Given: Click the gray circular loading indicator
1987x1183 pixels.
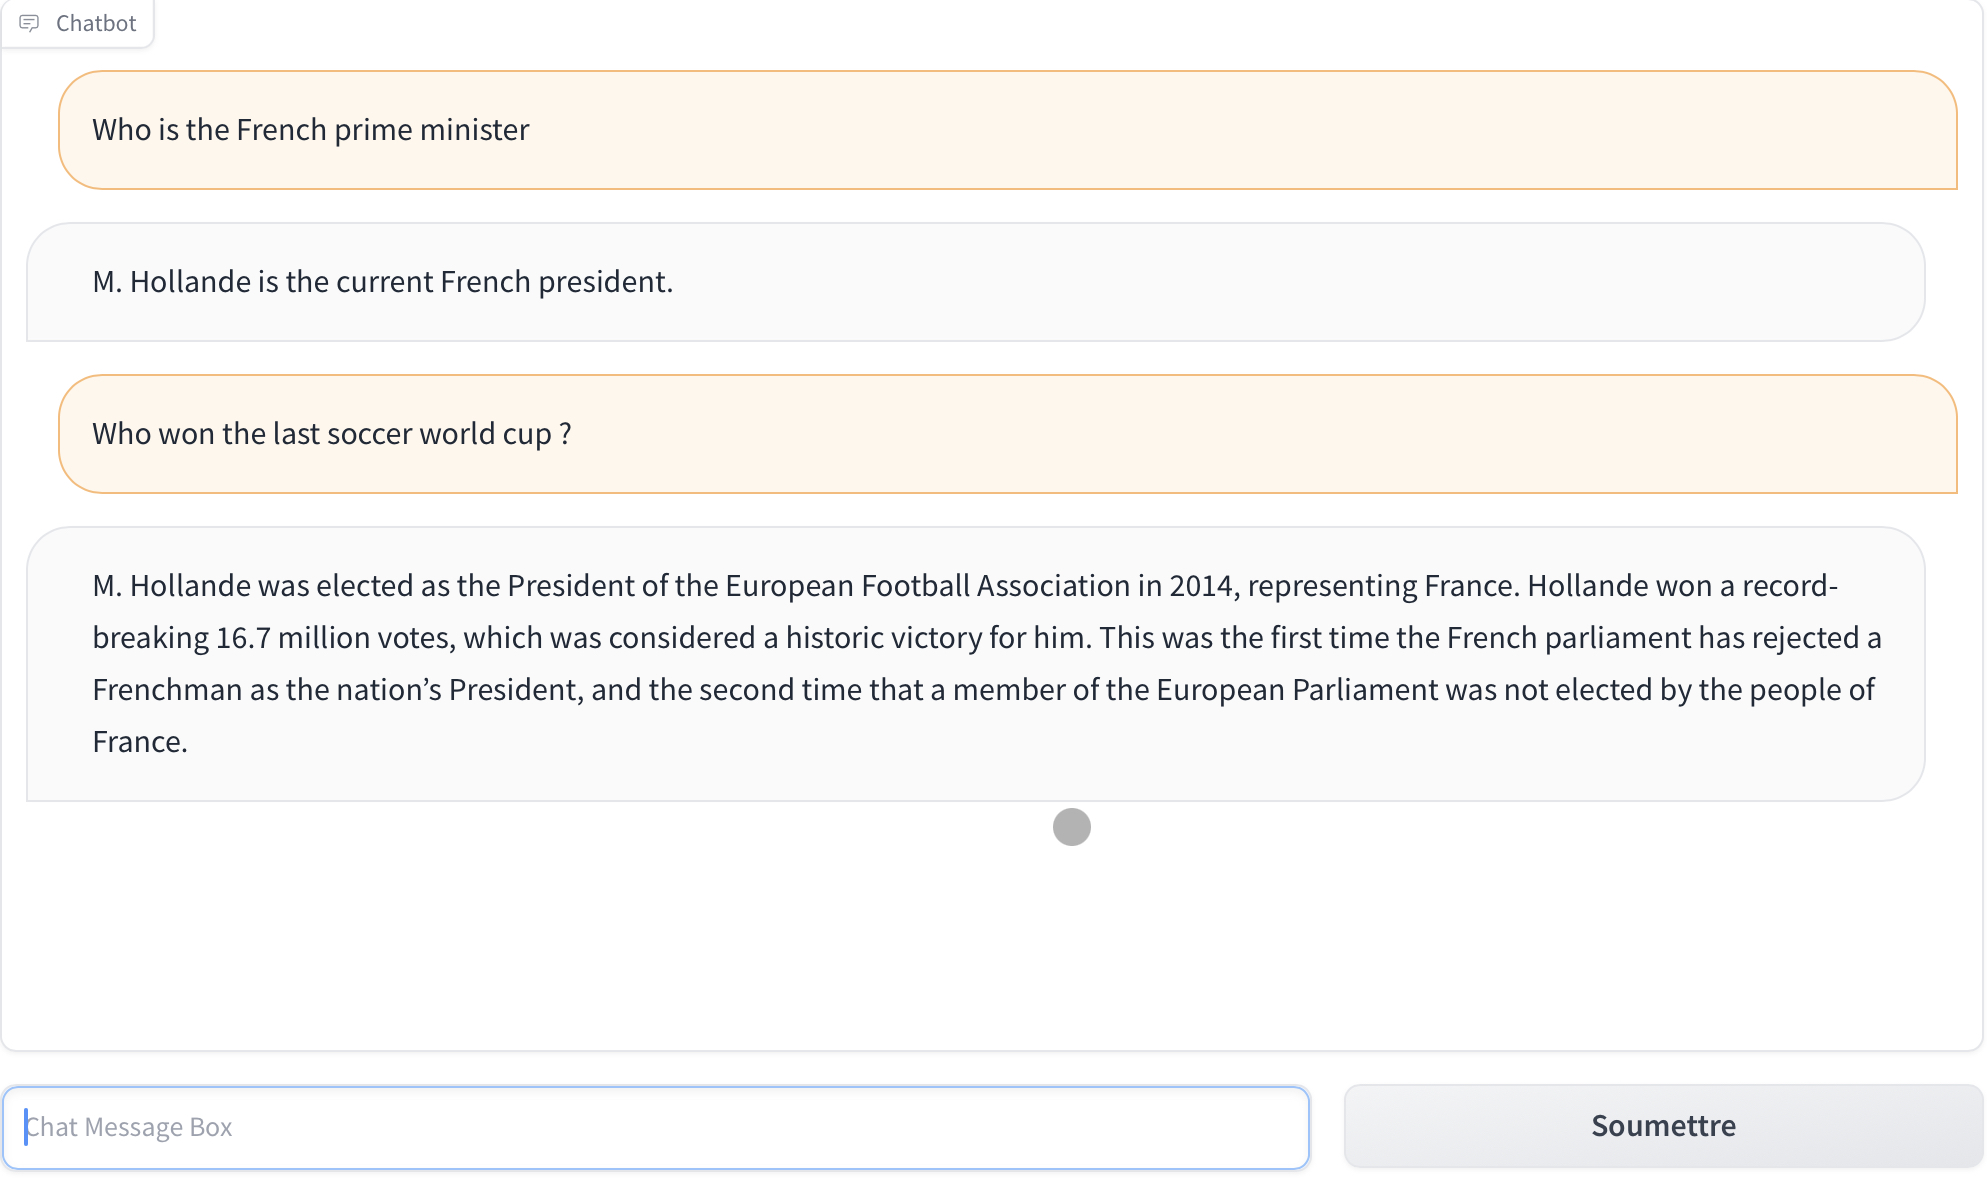Looking at the screenshot, I should coord(1071,827).
